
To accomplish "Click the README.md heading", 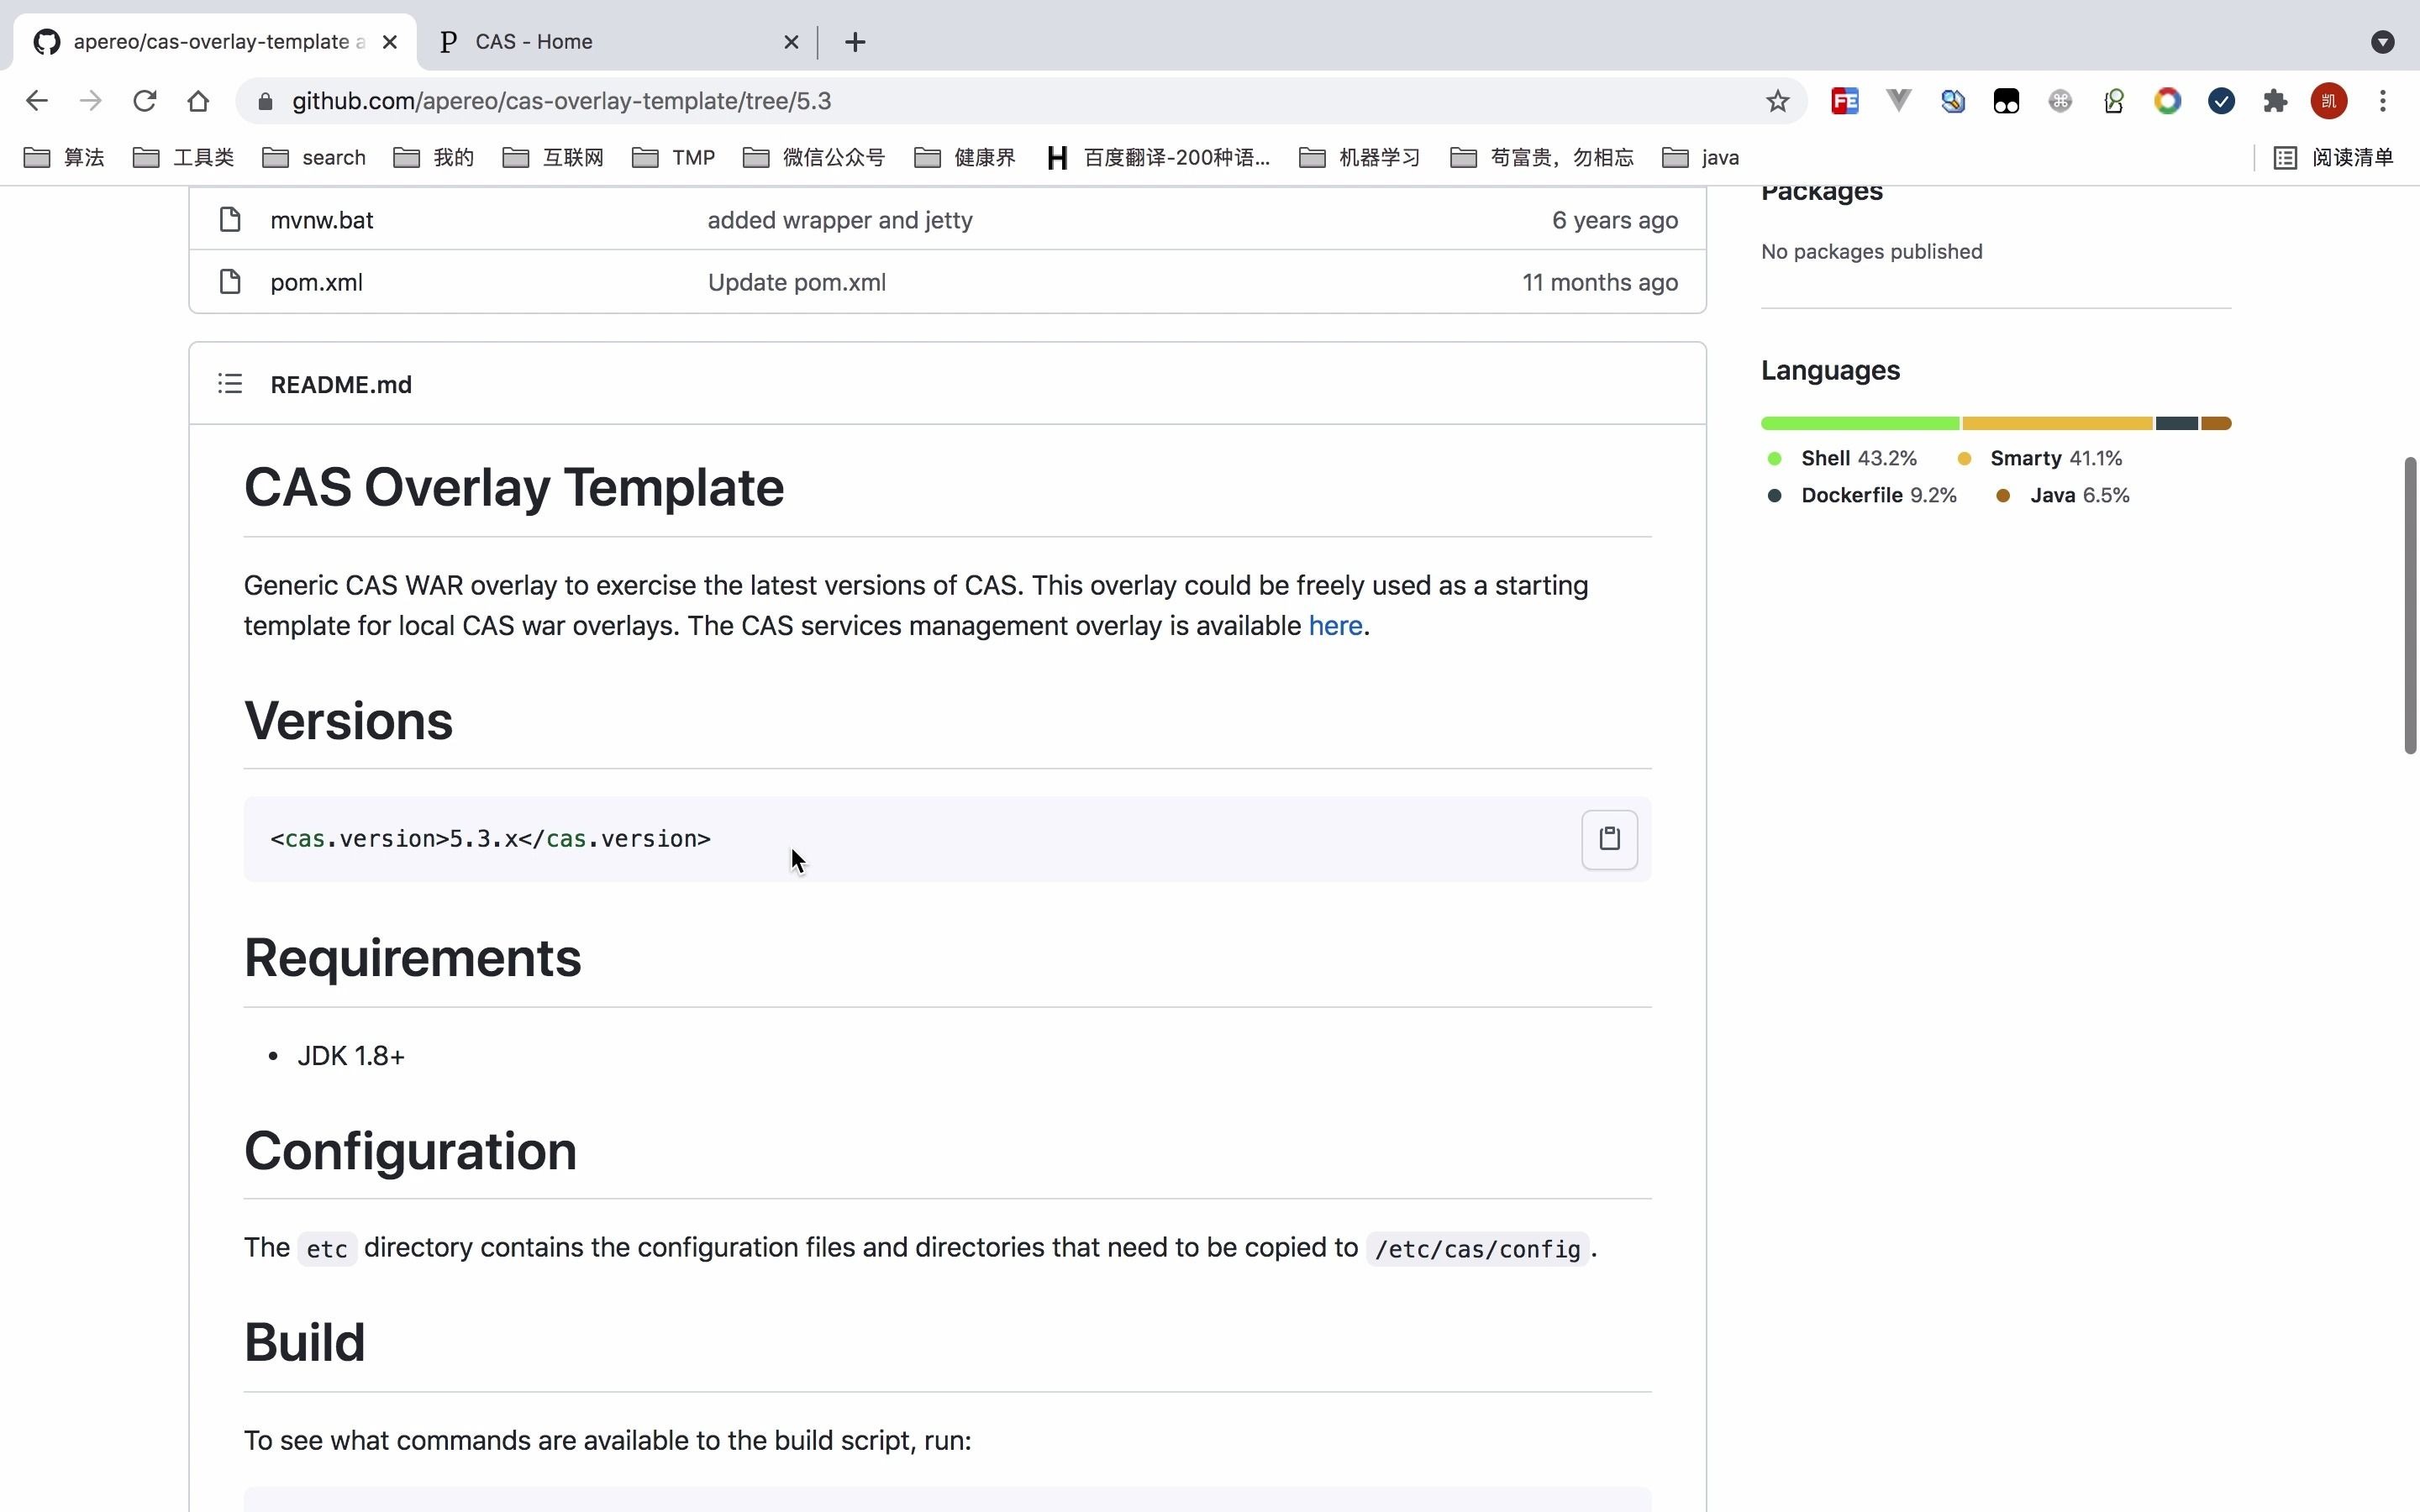I will (341, 385).
